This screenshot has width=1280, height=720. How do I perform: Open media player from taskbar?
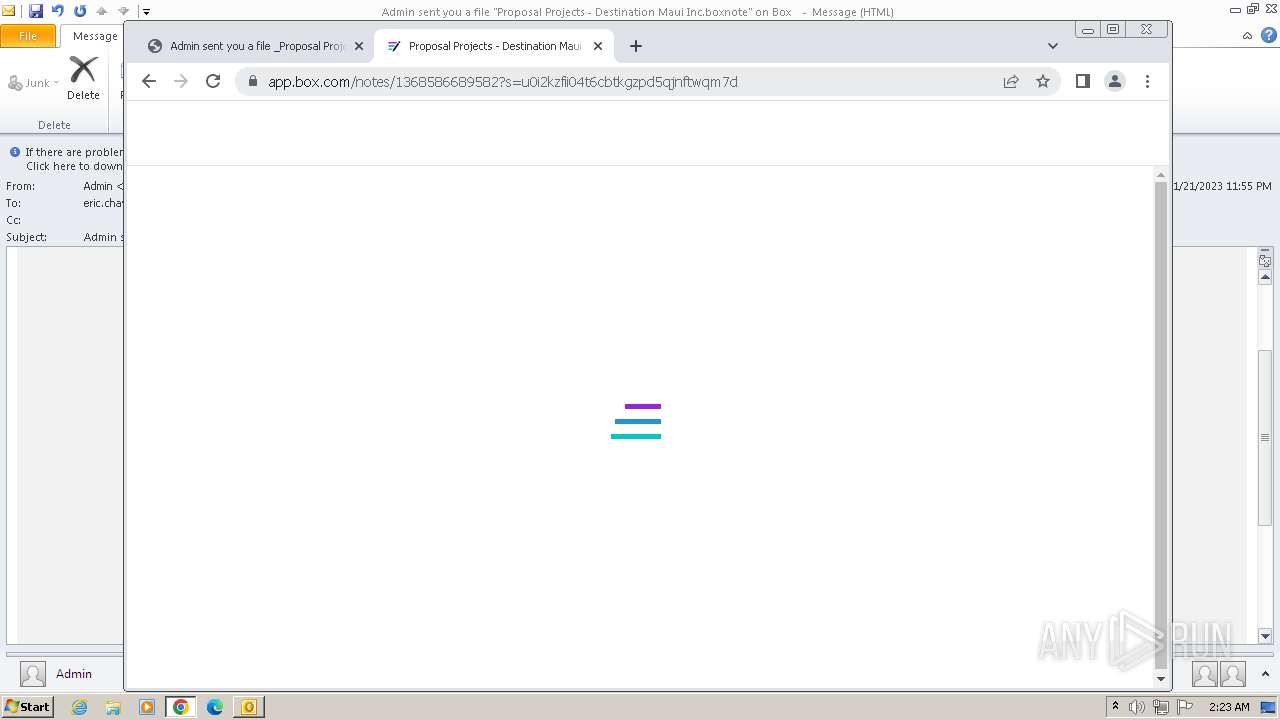click(147, 707)
